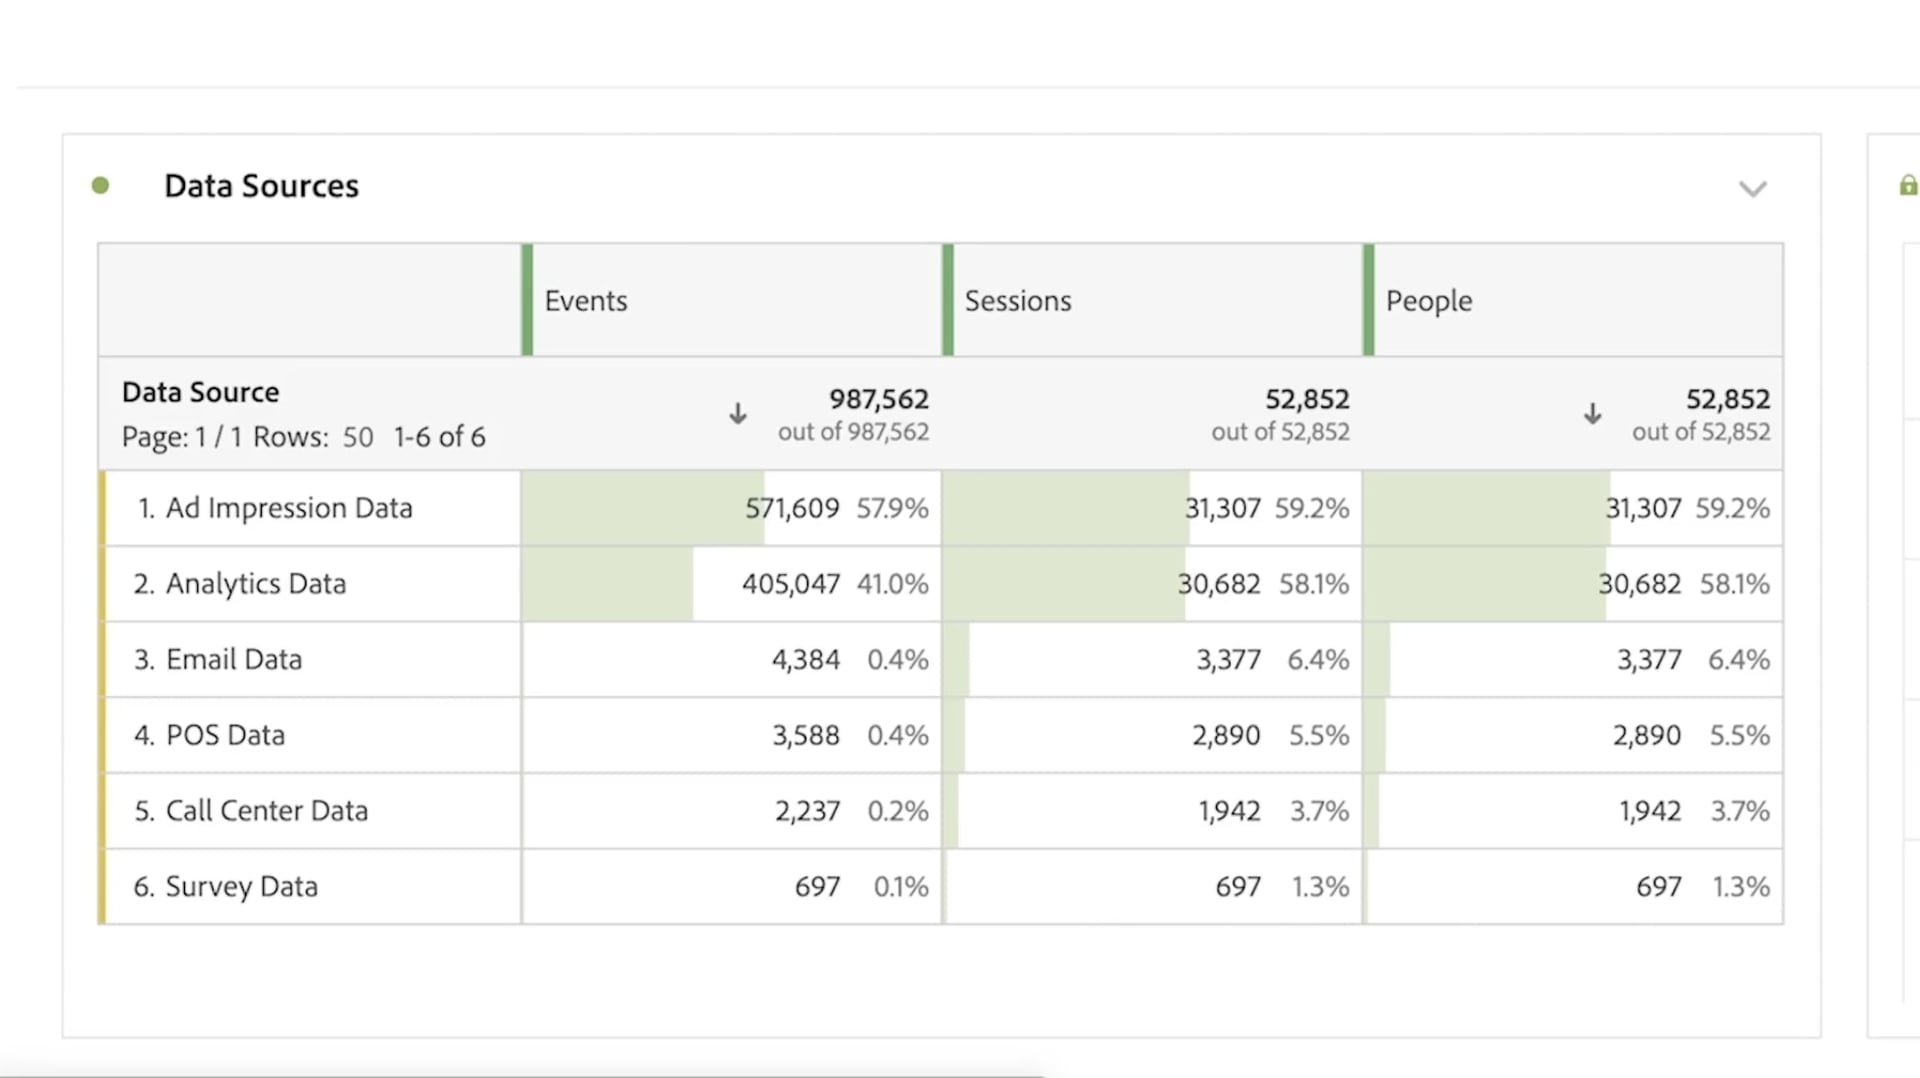
Task: Select the Ad Impression Data row
Action: pos(289,508)
